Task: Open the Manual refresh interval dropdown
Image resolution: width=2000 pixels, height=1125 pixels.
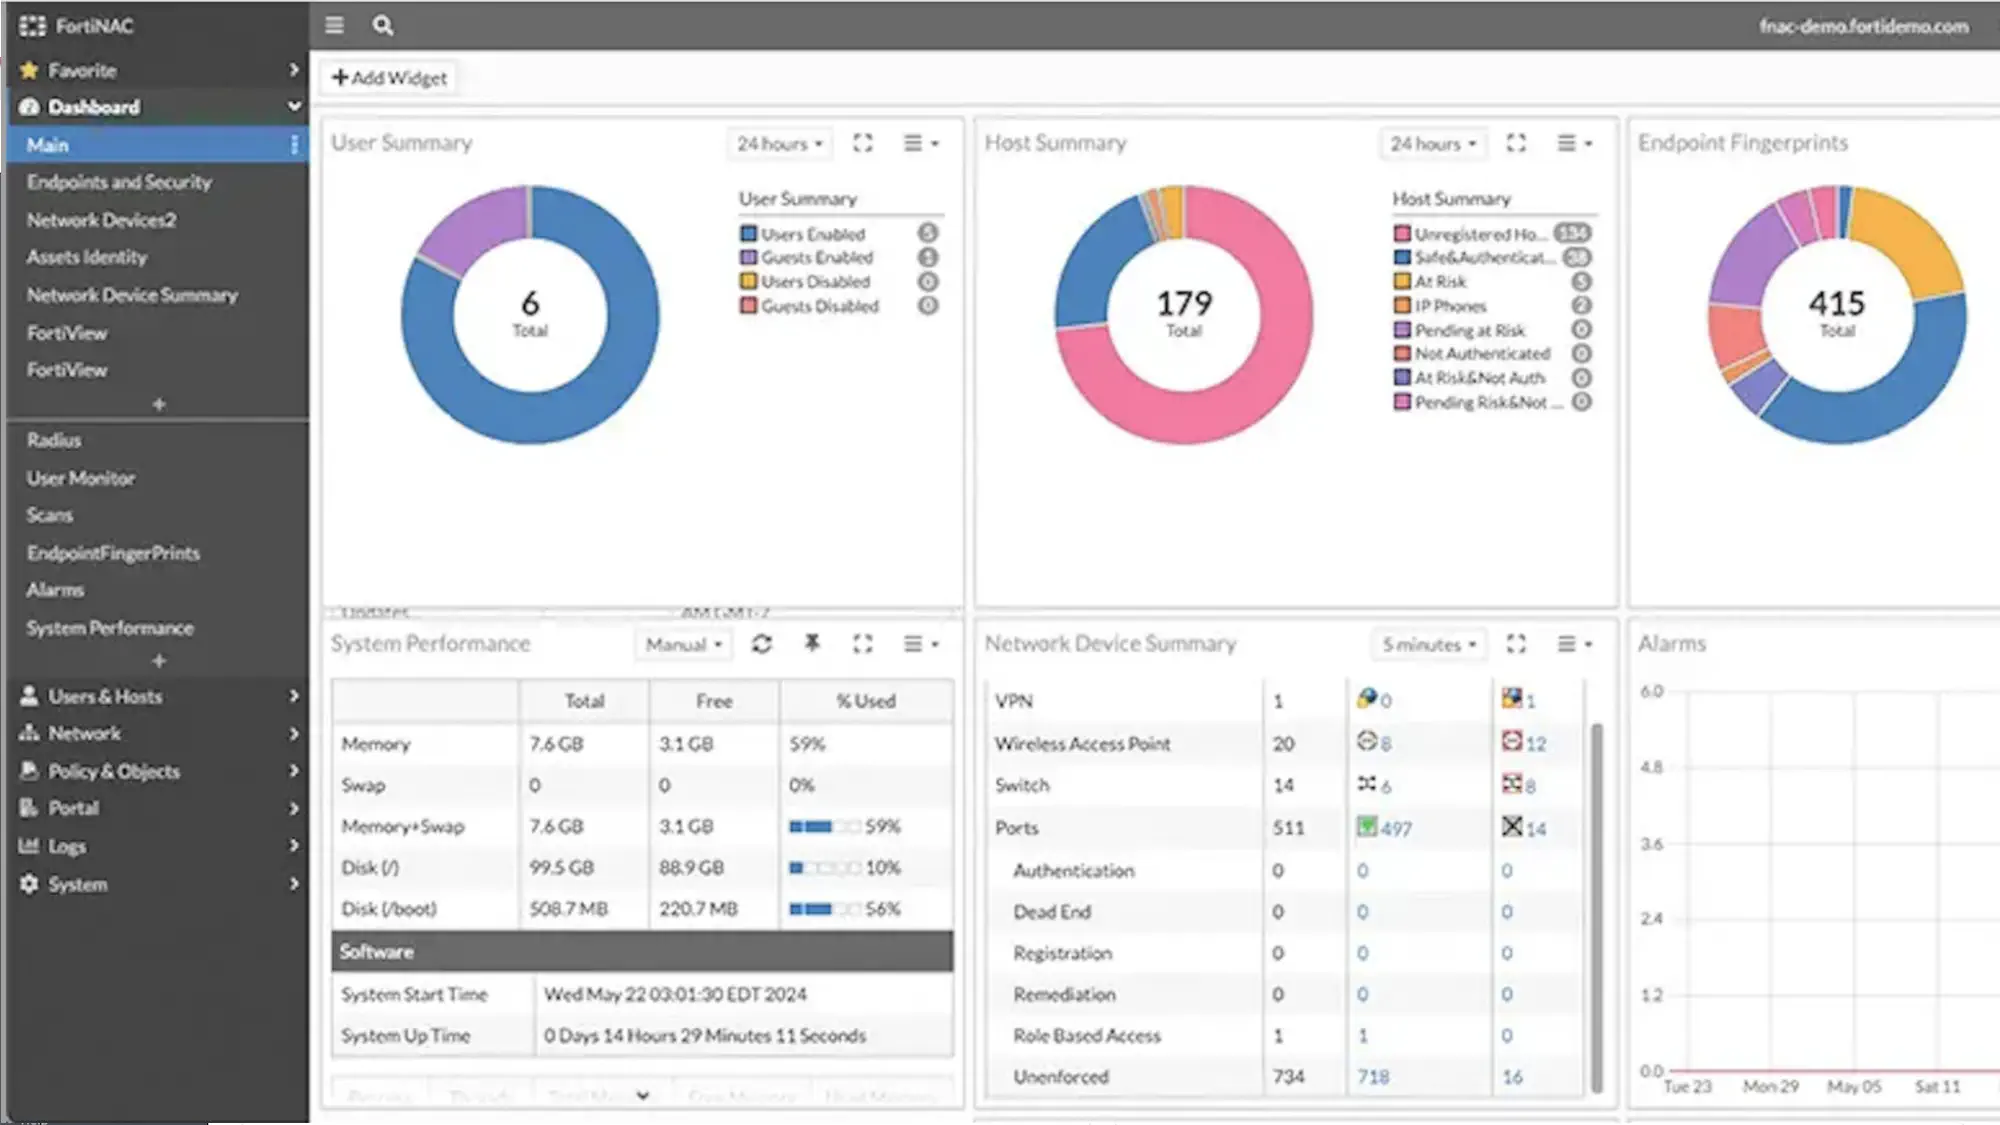Action: pos(683,645)
